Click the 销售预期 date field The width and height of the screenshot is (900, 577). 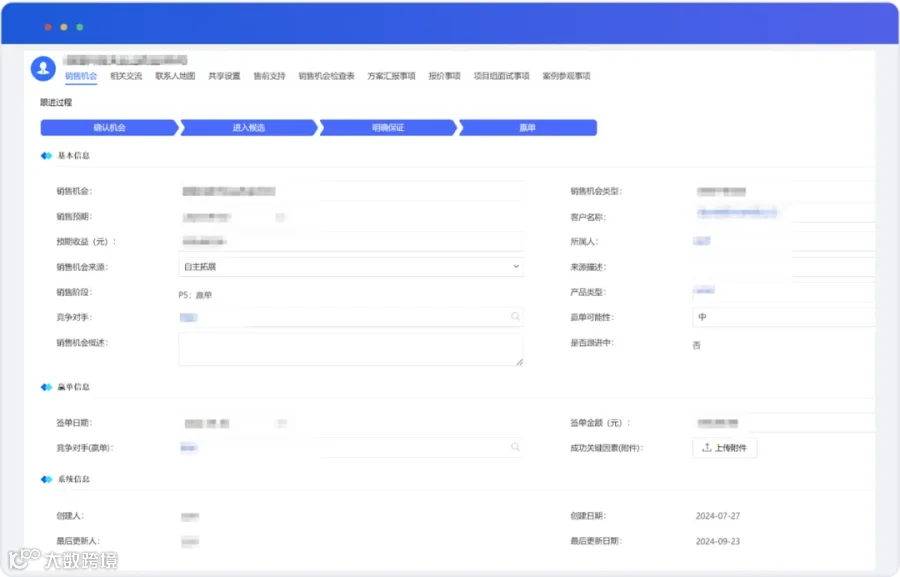coord(236,217)
